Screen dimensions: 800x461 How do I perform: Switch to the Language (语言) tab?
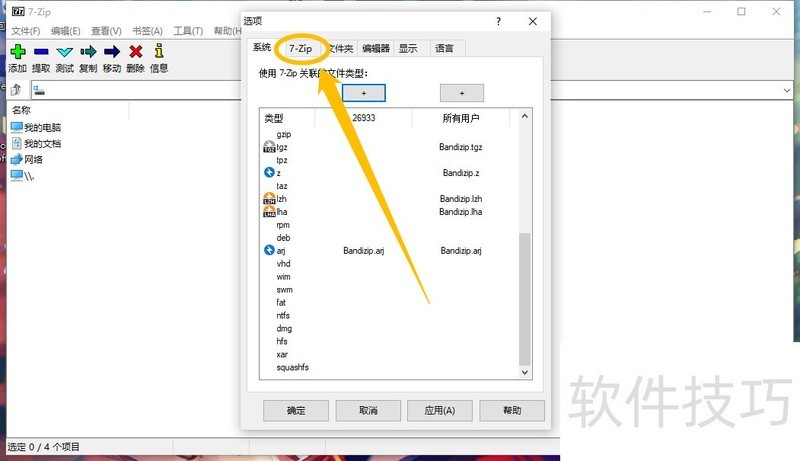click(444, 48)
